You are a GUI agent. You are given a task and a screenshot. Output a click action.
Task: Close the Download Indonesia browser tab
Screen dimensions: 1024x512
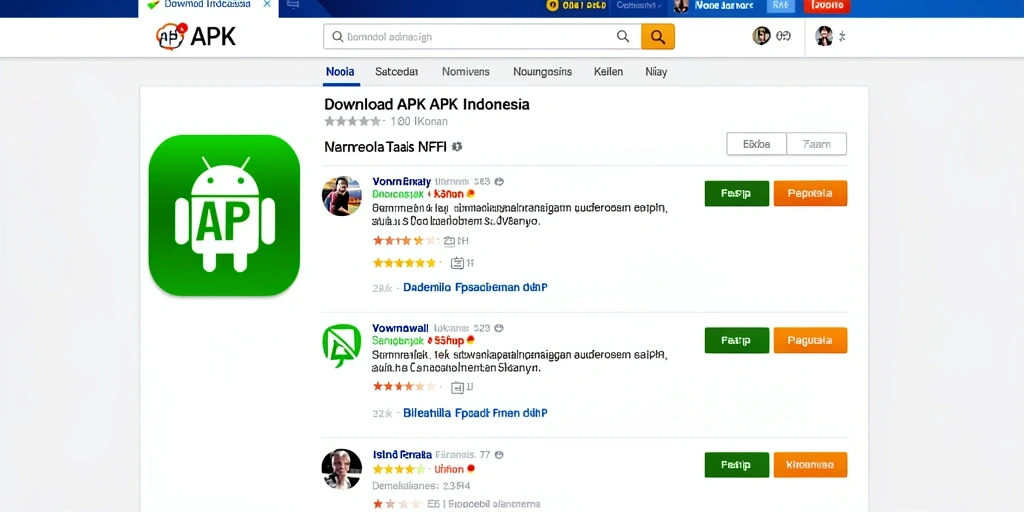pyautogui.click(x=266, y=4)
